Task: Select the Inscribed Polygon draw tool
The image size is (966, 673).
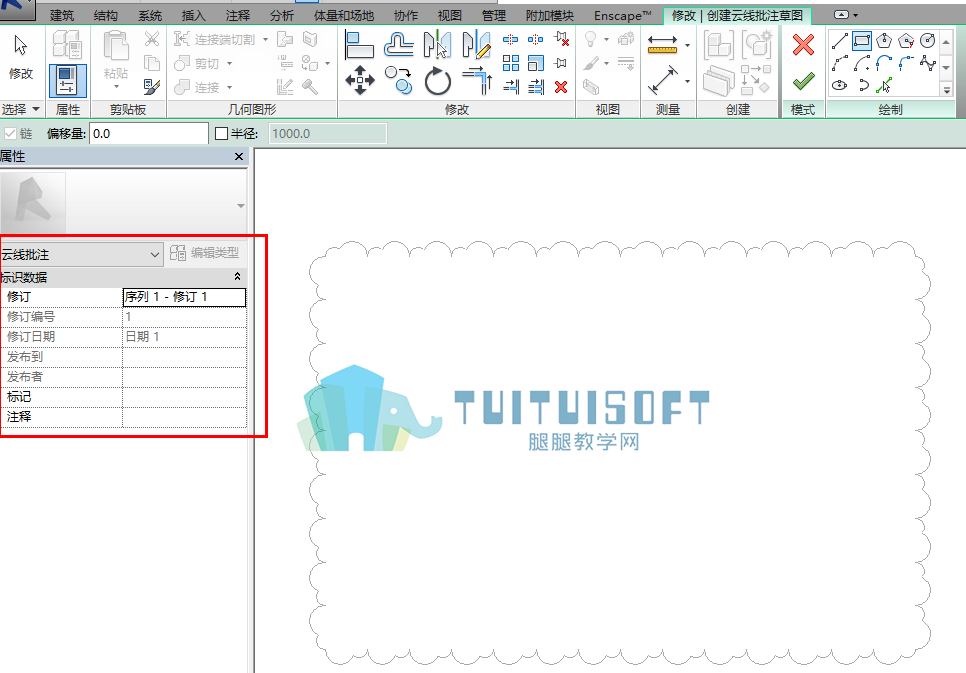Action: 884,41
